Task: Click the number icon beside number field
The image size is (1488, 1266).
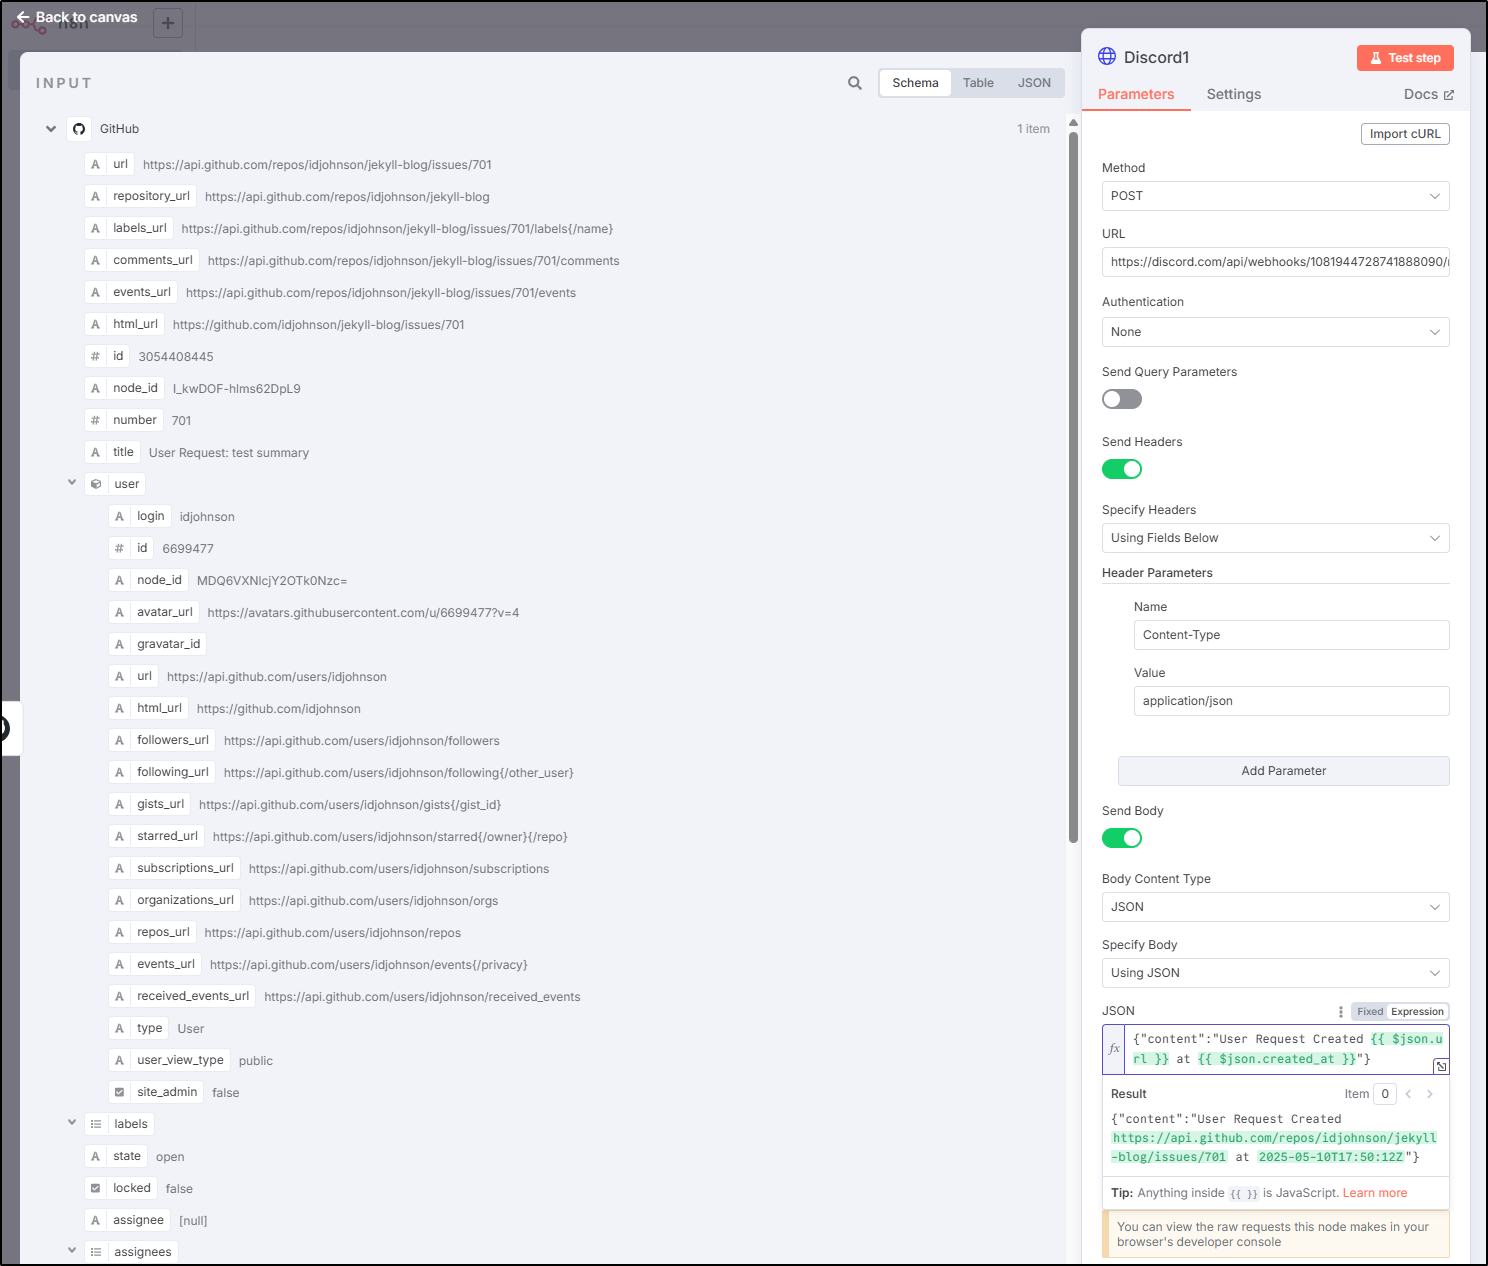Action: 96,420
